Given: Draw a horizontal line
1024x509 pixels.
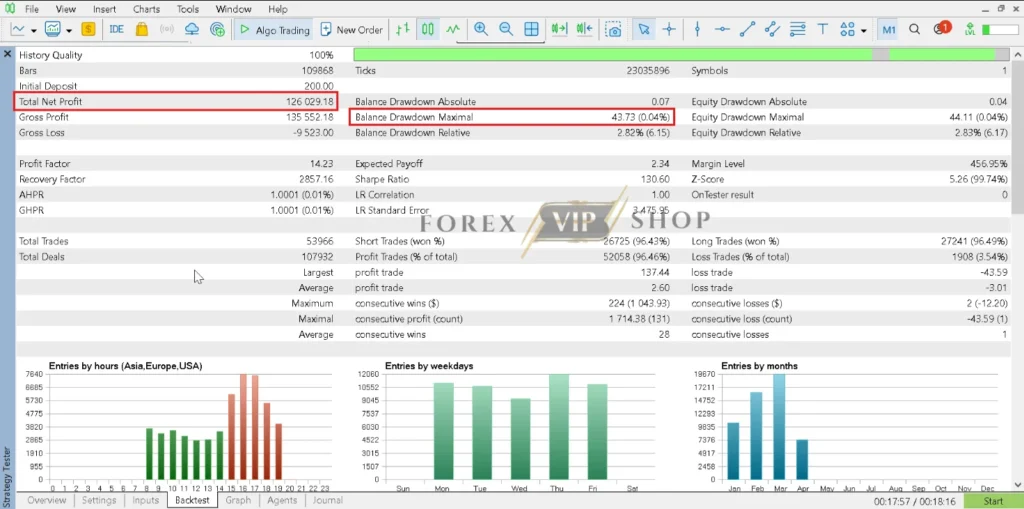Looking at the screenshot, I should click(x=722, y=29).
